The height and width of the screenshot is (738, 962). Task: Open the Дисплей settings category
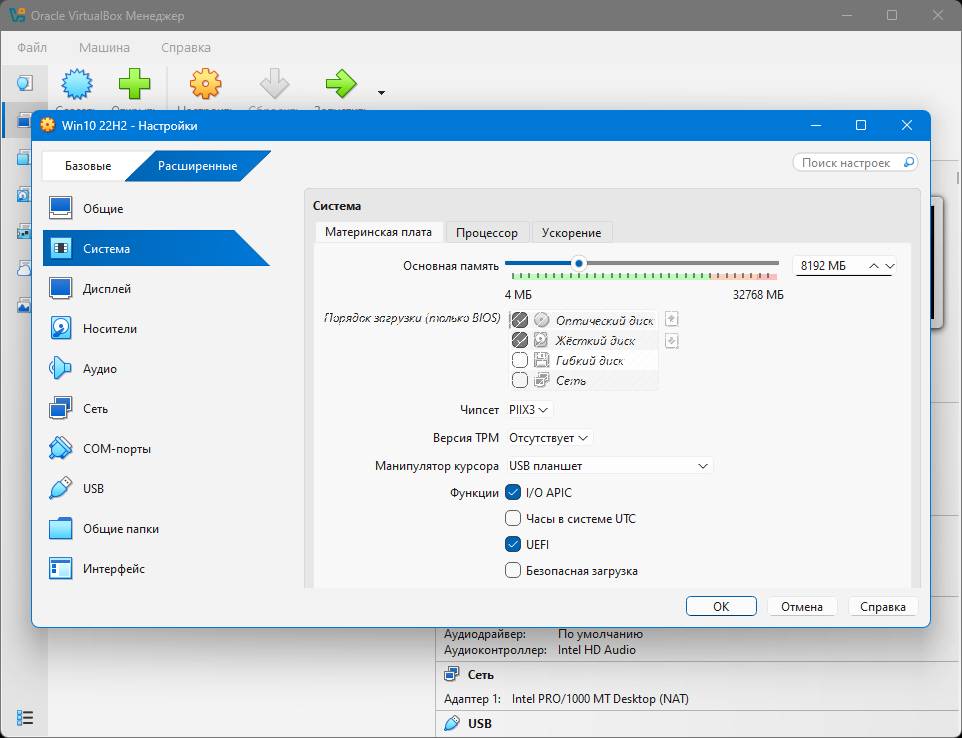(156, 288)
